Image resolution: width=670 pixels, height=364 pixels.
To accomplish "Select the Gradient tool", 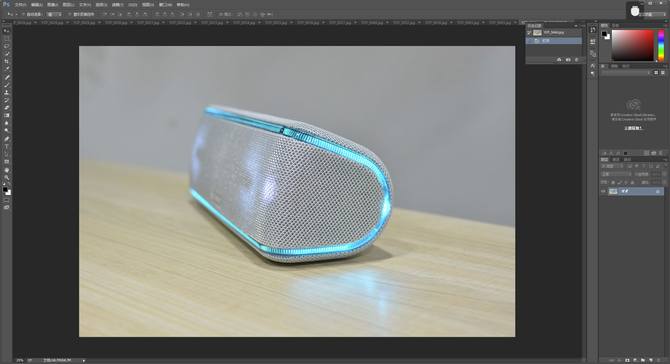I will coord(6,115).
